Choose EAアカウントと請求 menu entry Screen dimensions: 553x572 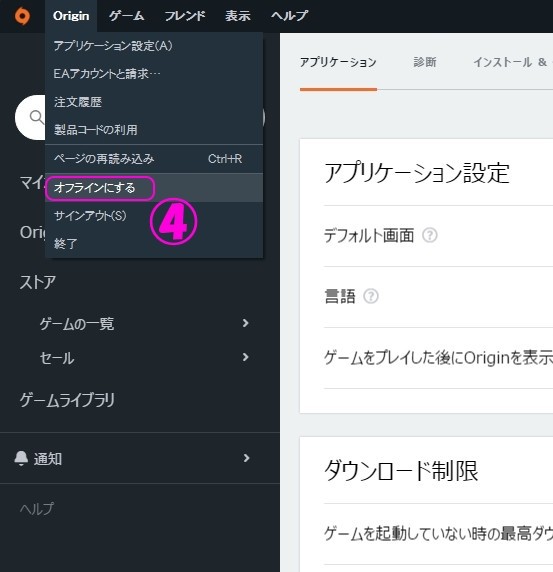(x=154, y=74)
